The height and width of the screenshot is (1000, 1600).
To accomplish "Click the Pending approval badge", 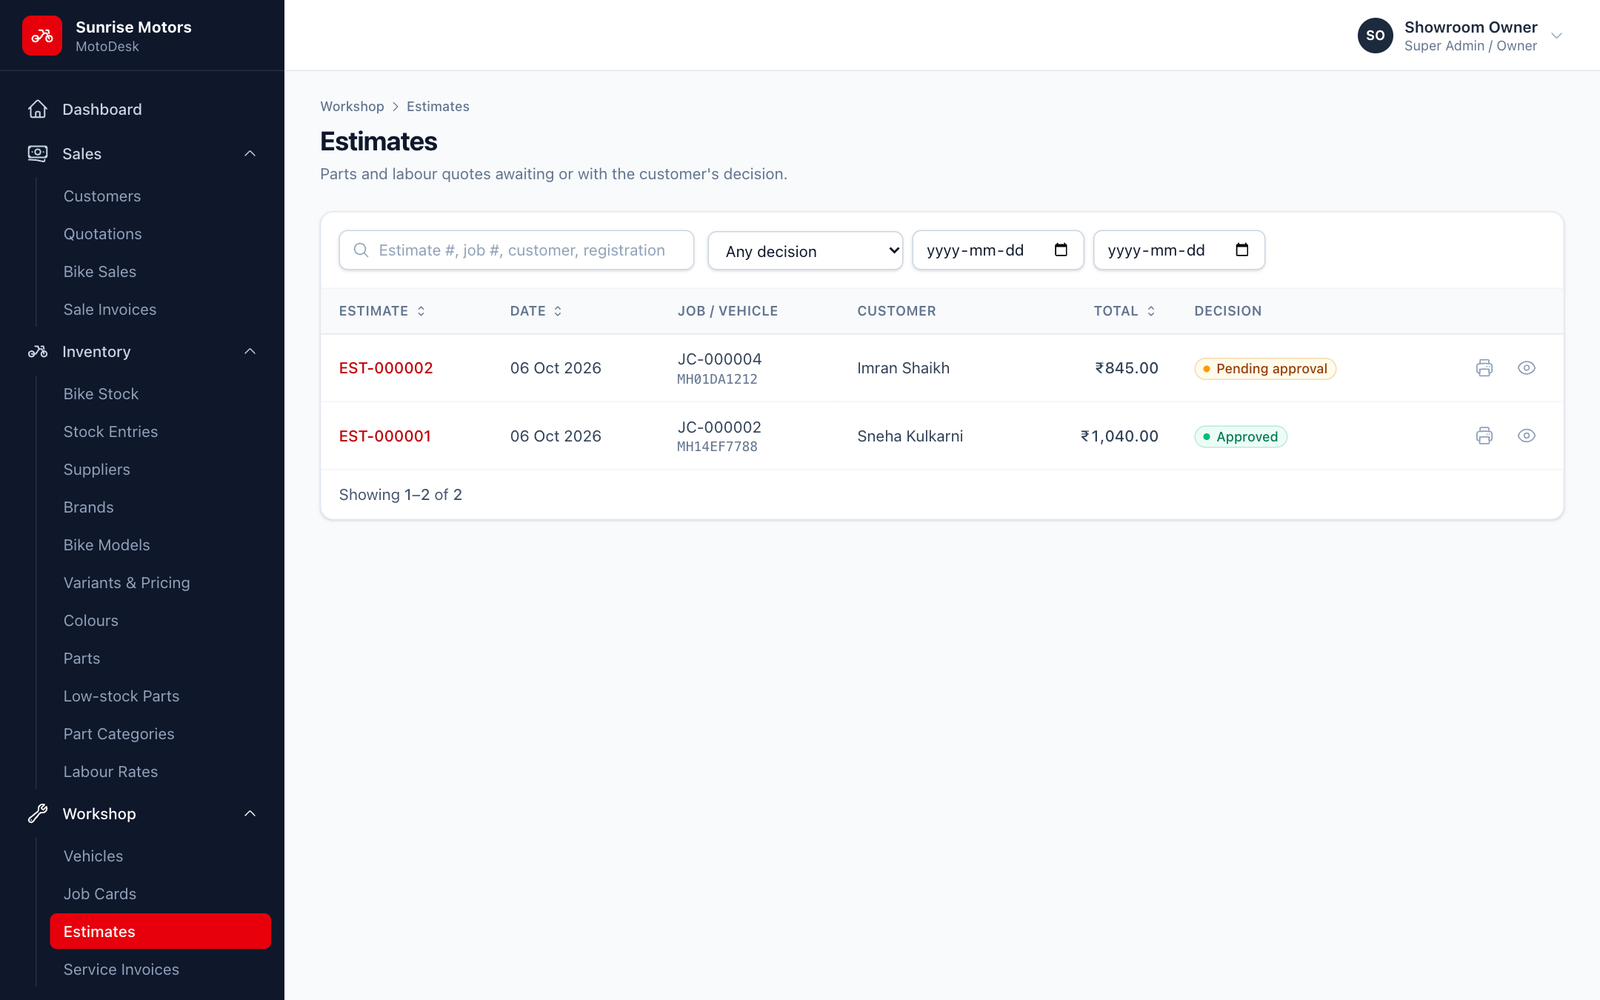I will (1265, 369).
